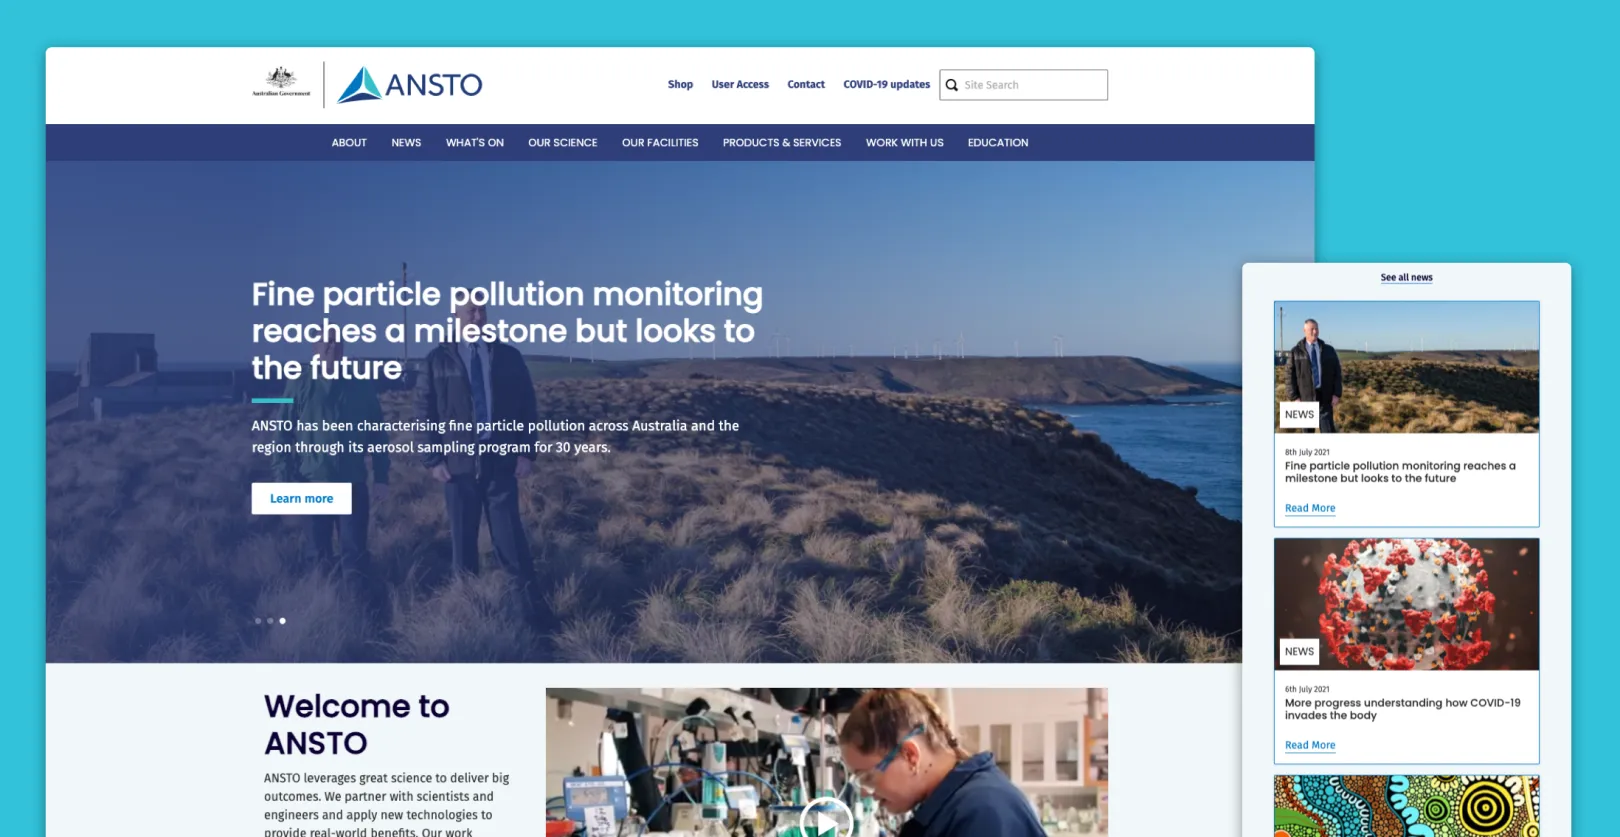The width and height of the screenshot is (1620, 837).
Task: Expand the Our Facilities menu
Action: click(660, 143)
